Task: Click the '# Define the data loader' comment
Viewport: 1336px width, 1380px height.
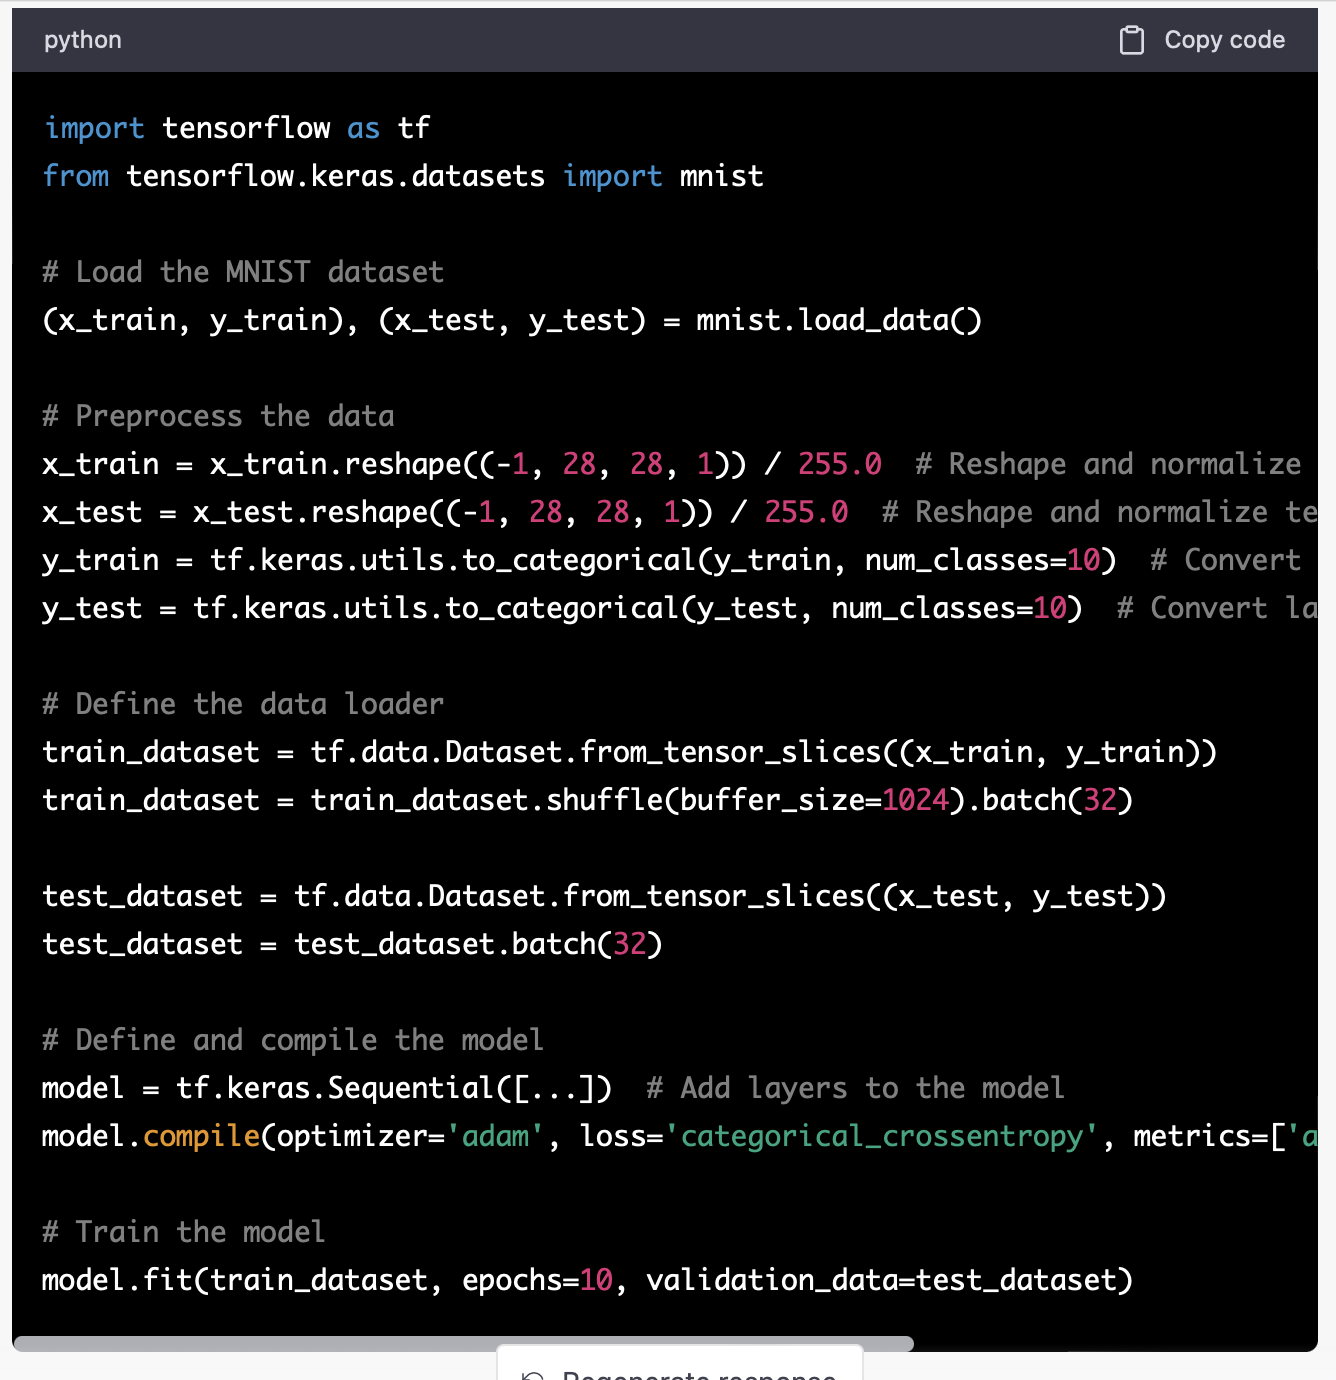Action: click(243, 704)
